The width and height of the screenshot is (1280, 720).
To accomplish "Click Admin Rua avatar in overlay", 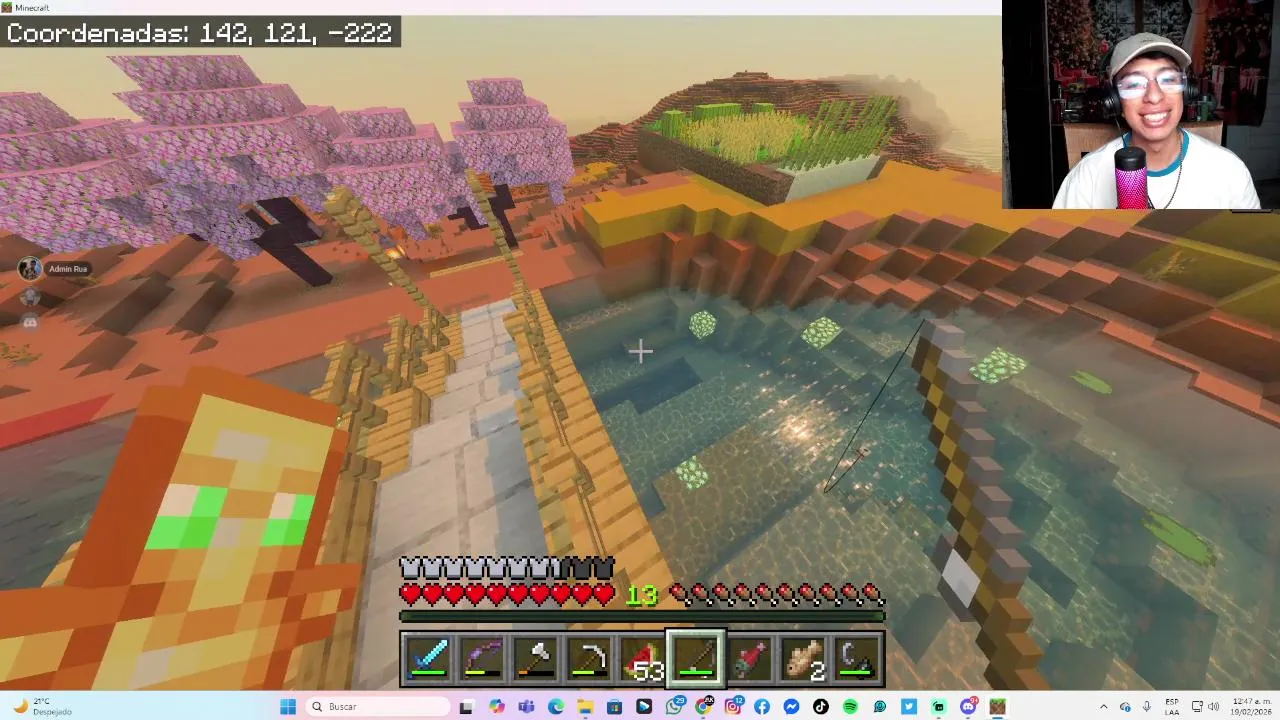I will click(x=30, y=268).
